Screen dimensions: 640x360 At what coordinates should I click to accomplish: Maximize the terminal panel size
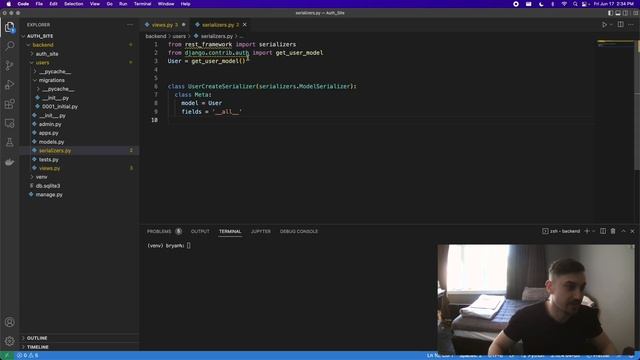(623, 231)
